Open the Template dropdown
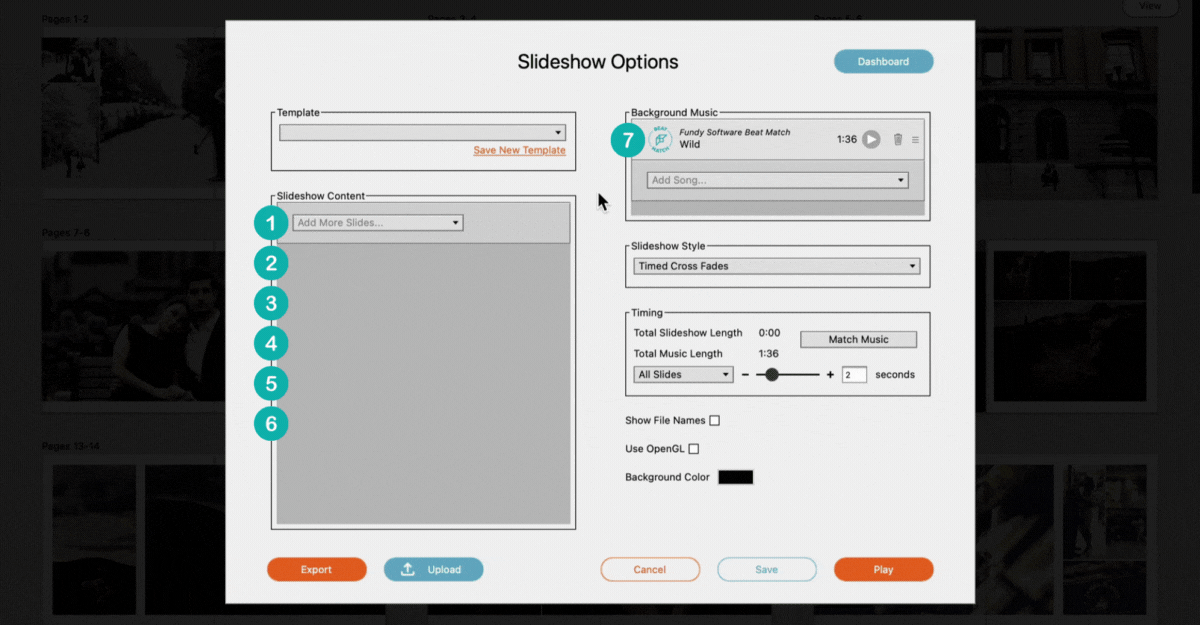1200x625 pixels. click(x=422, y=132)
